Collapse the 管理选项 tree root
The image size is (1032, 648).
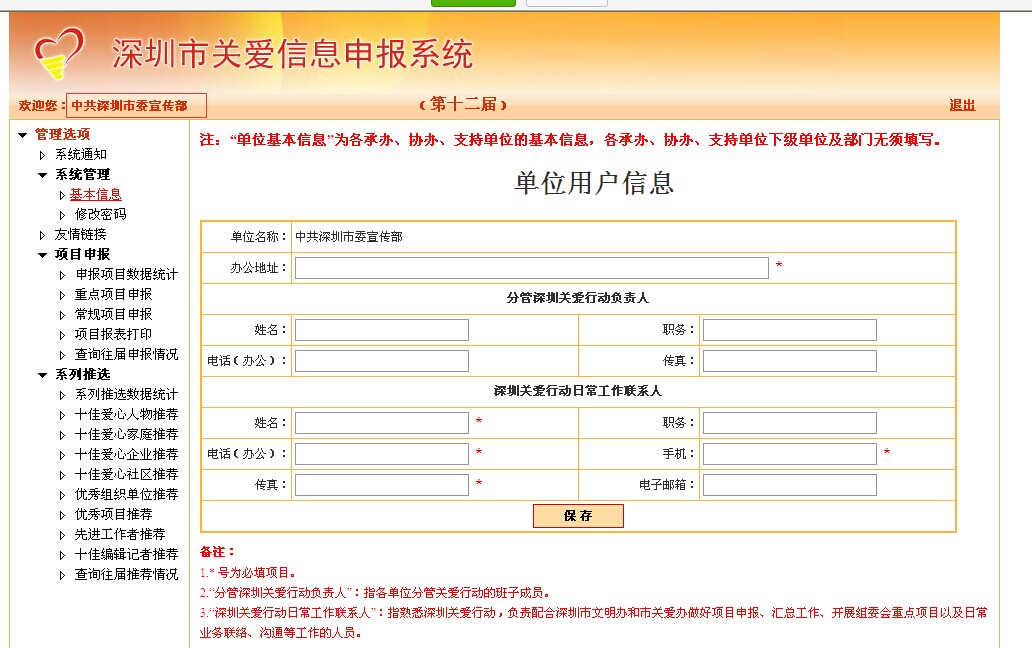click(22, 135)
